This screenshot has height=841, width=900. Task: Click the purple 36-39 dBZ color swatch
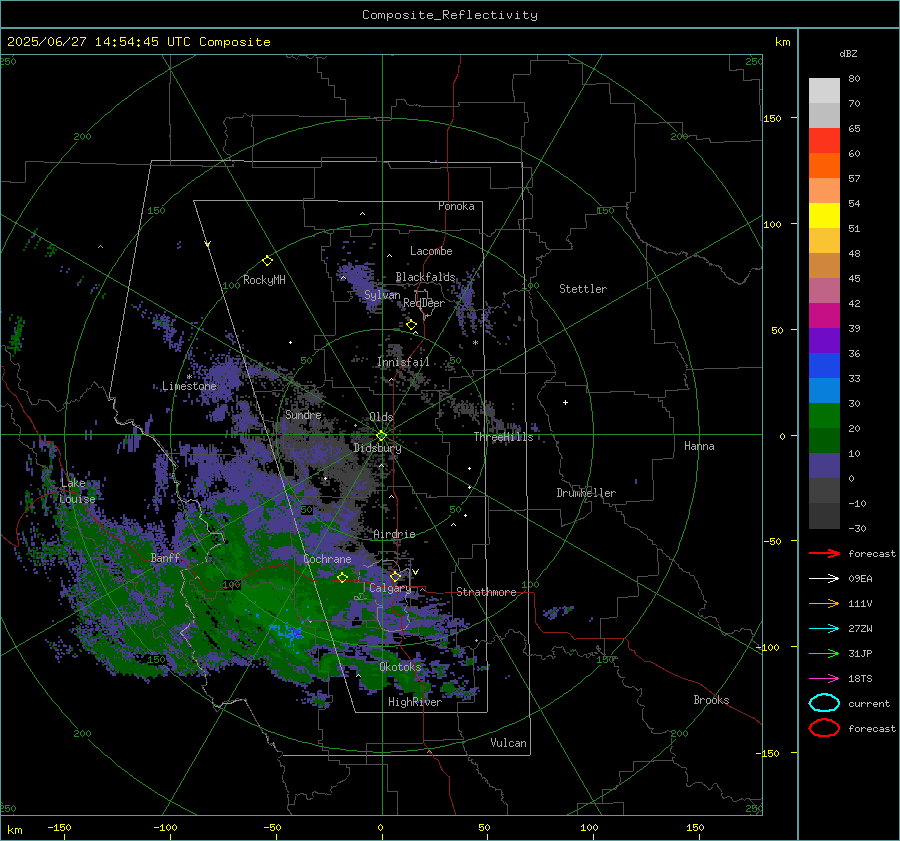click(x=824, y=341)
